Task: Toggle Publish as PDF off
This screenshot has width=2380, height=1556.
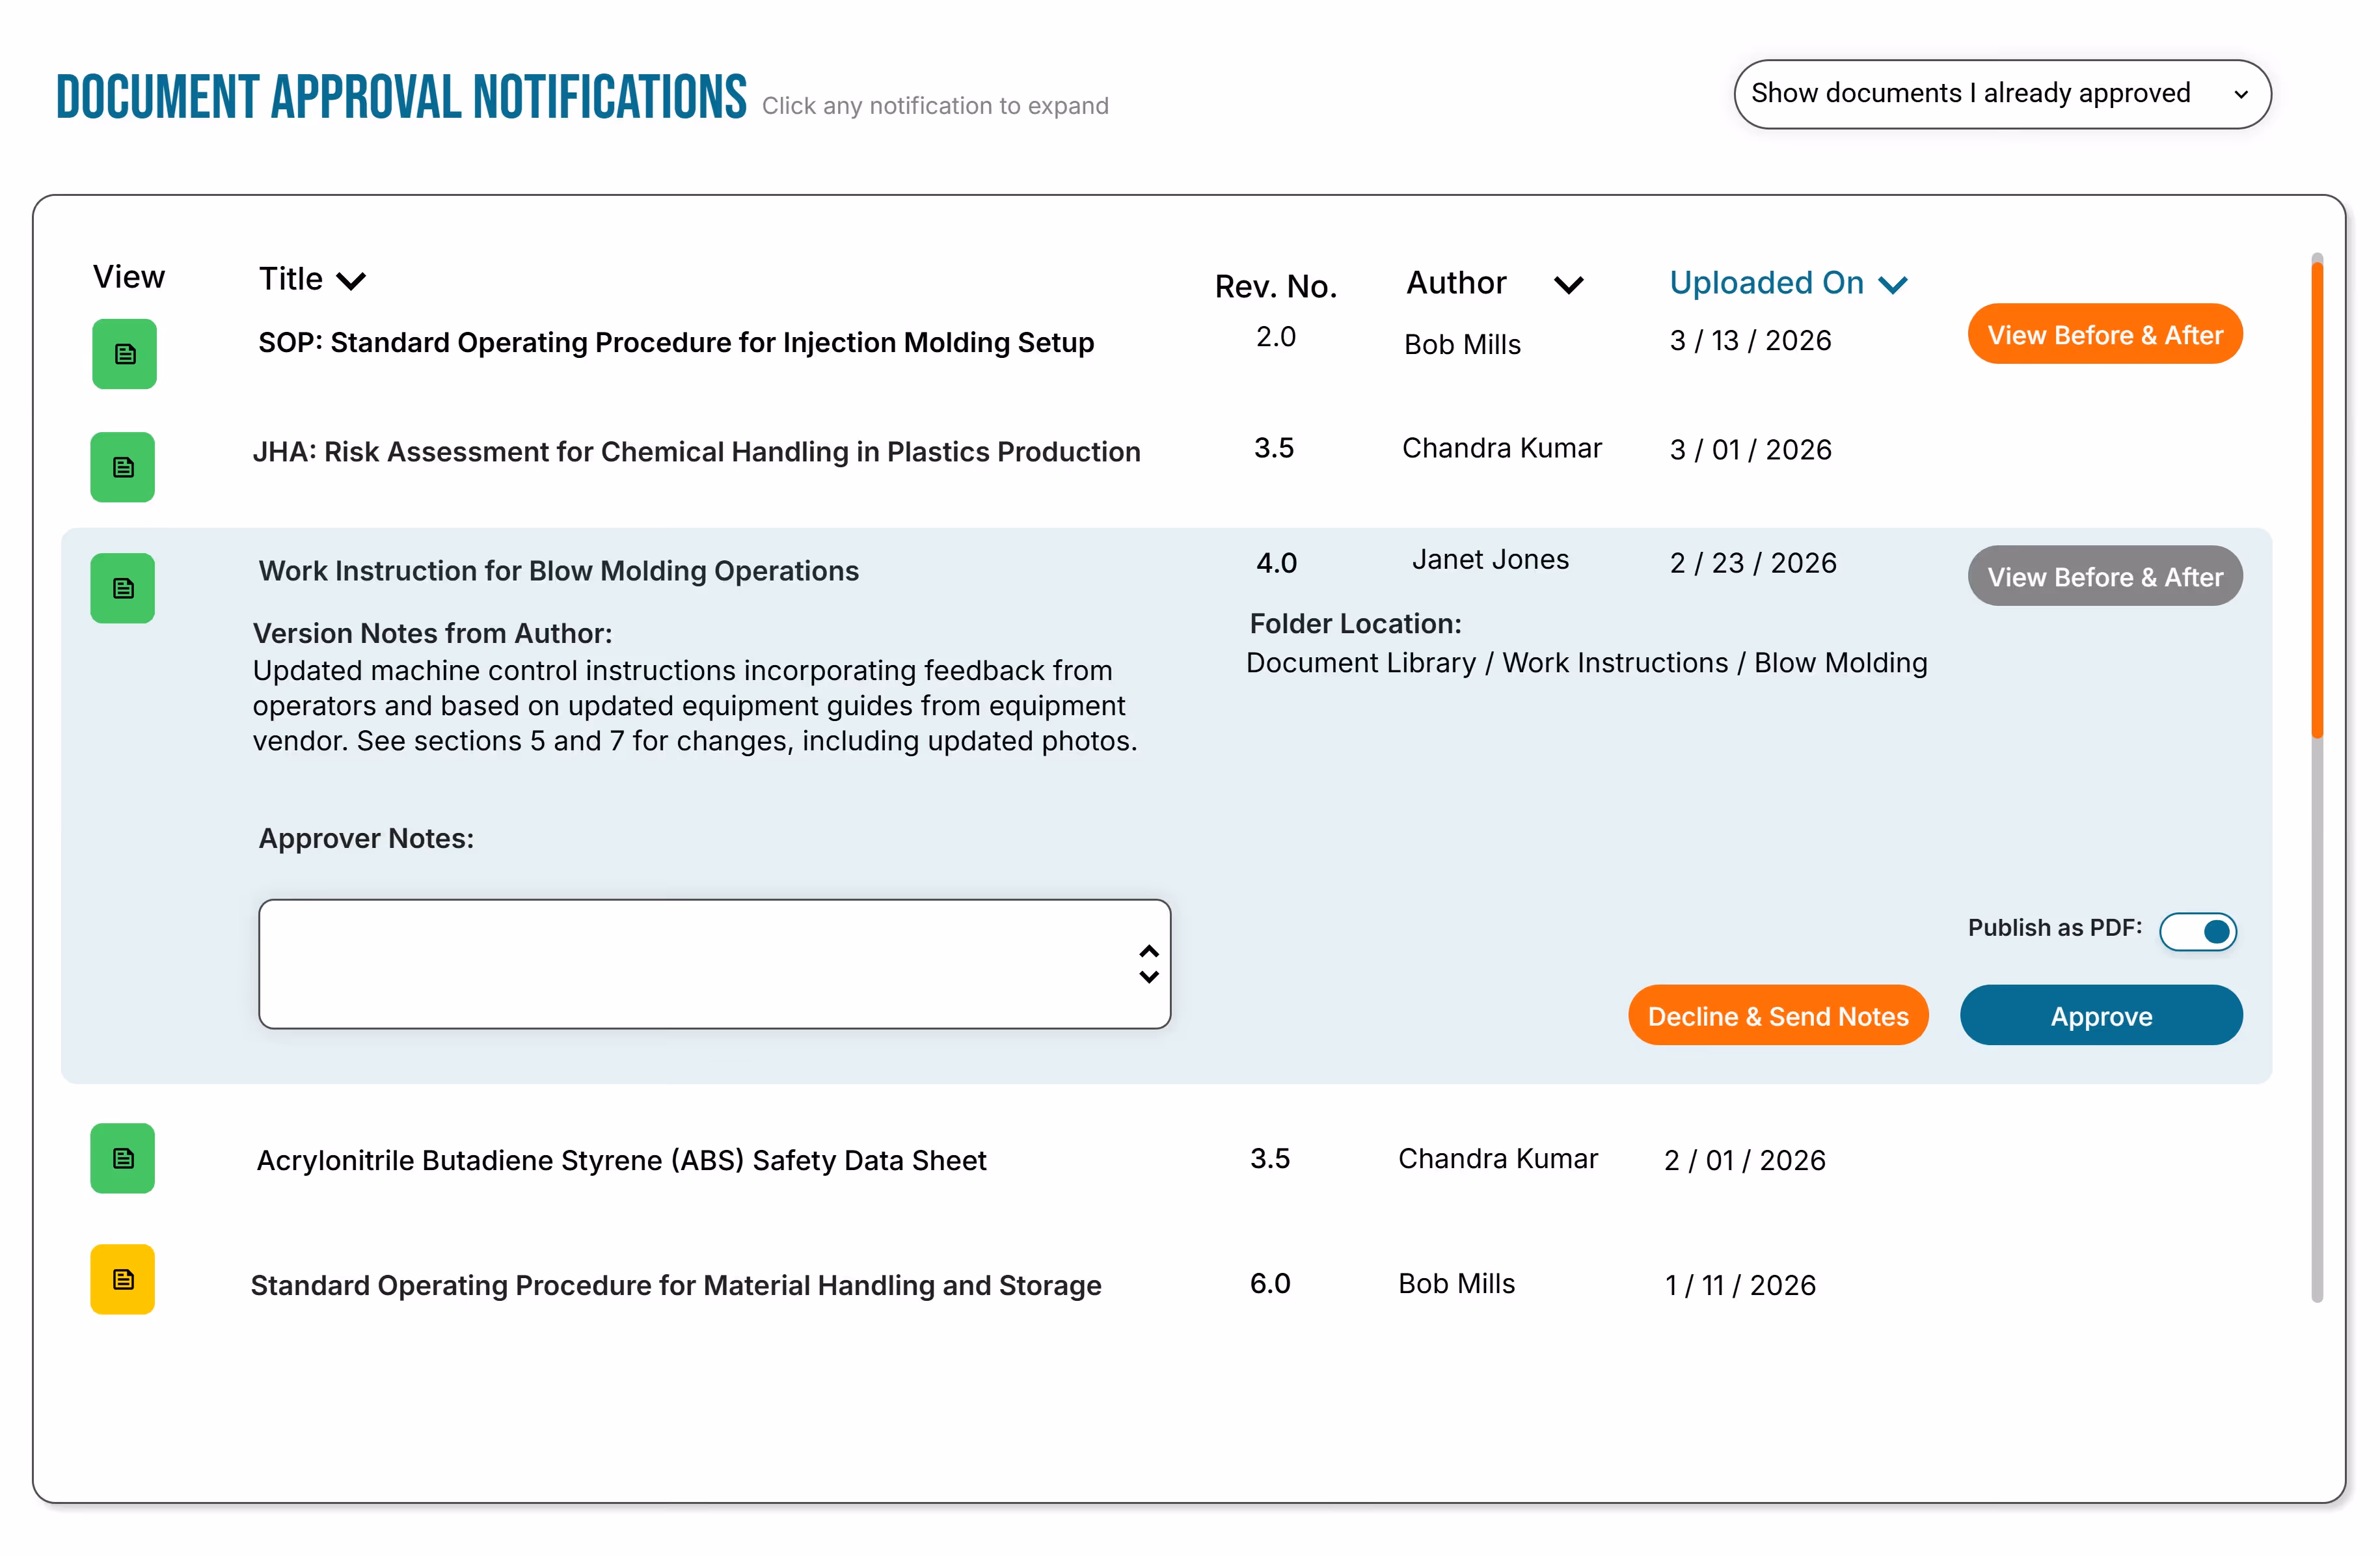Action: [2198, 931]
